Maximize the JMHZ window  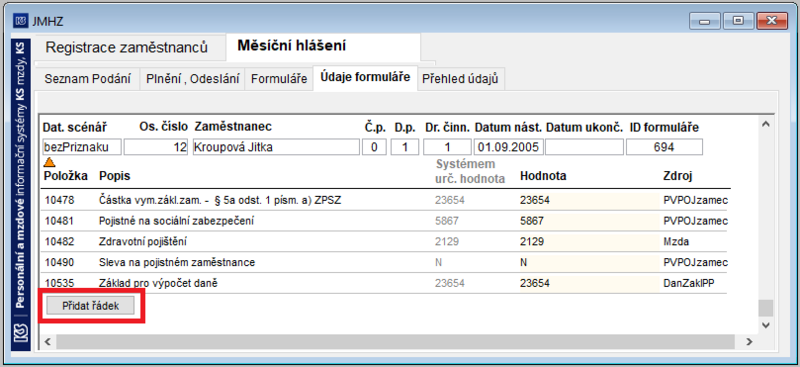click(x=738, y=21)
